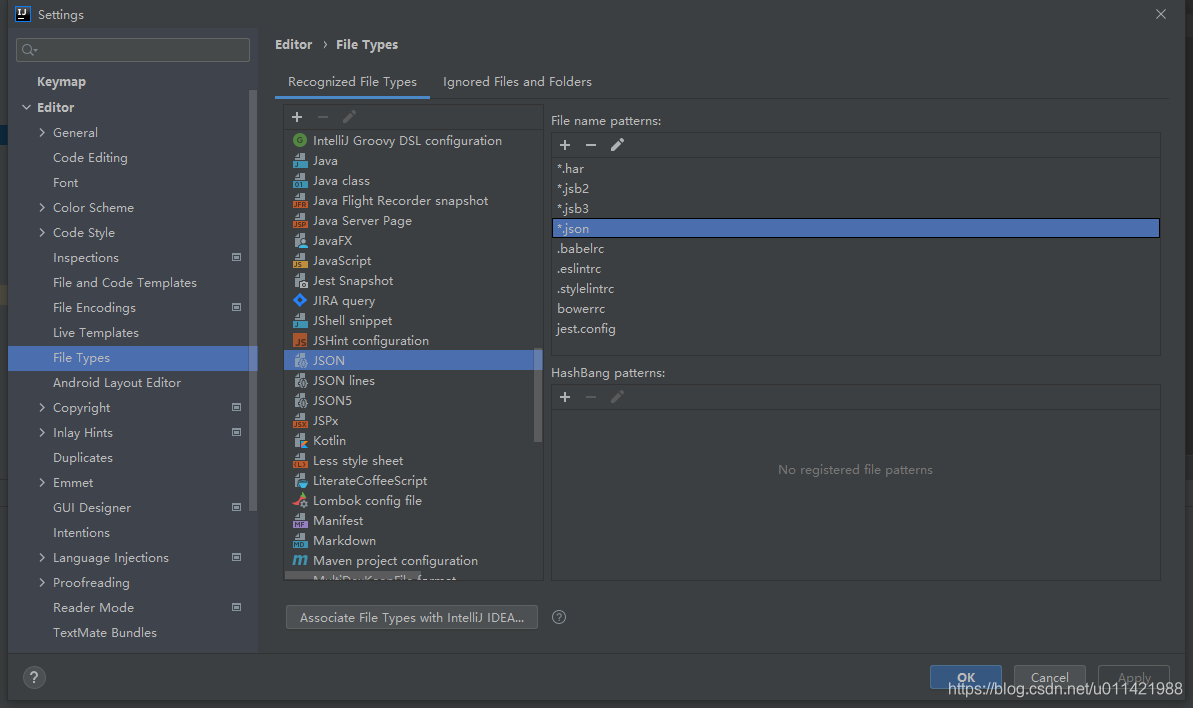Open File and Code Templates settings
1193x708 pixels.
point(125,283)
